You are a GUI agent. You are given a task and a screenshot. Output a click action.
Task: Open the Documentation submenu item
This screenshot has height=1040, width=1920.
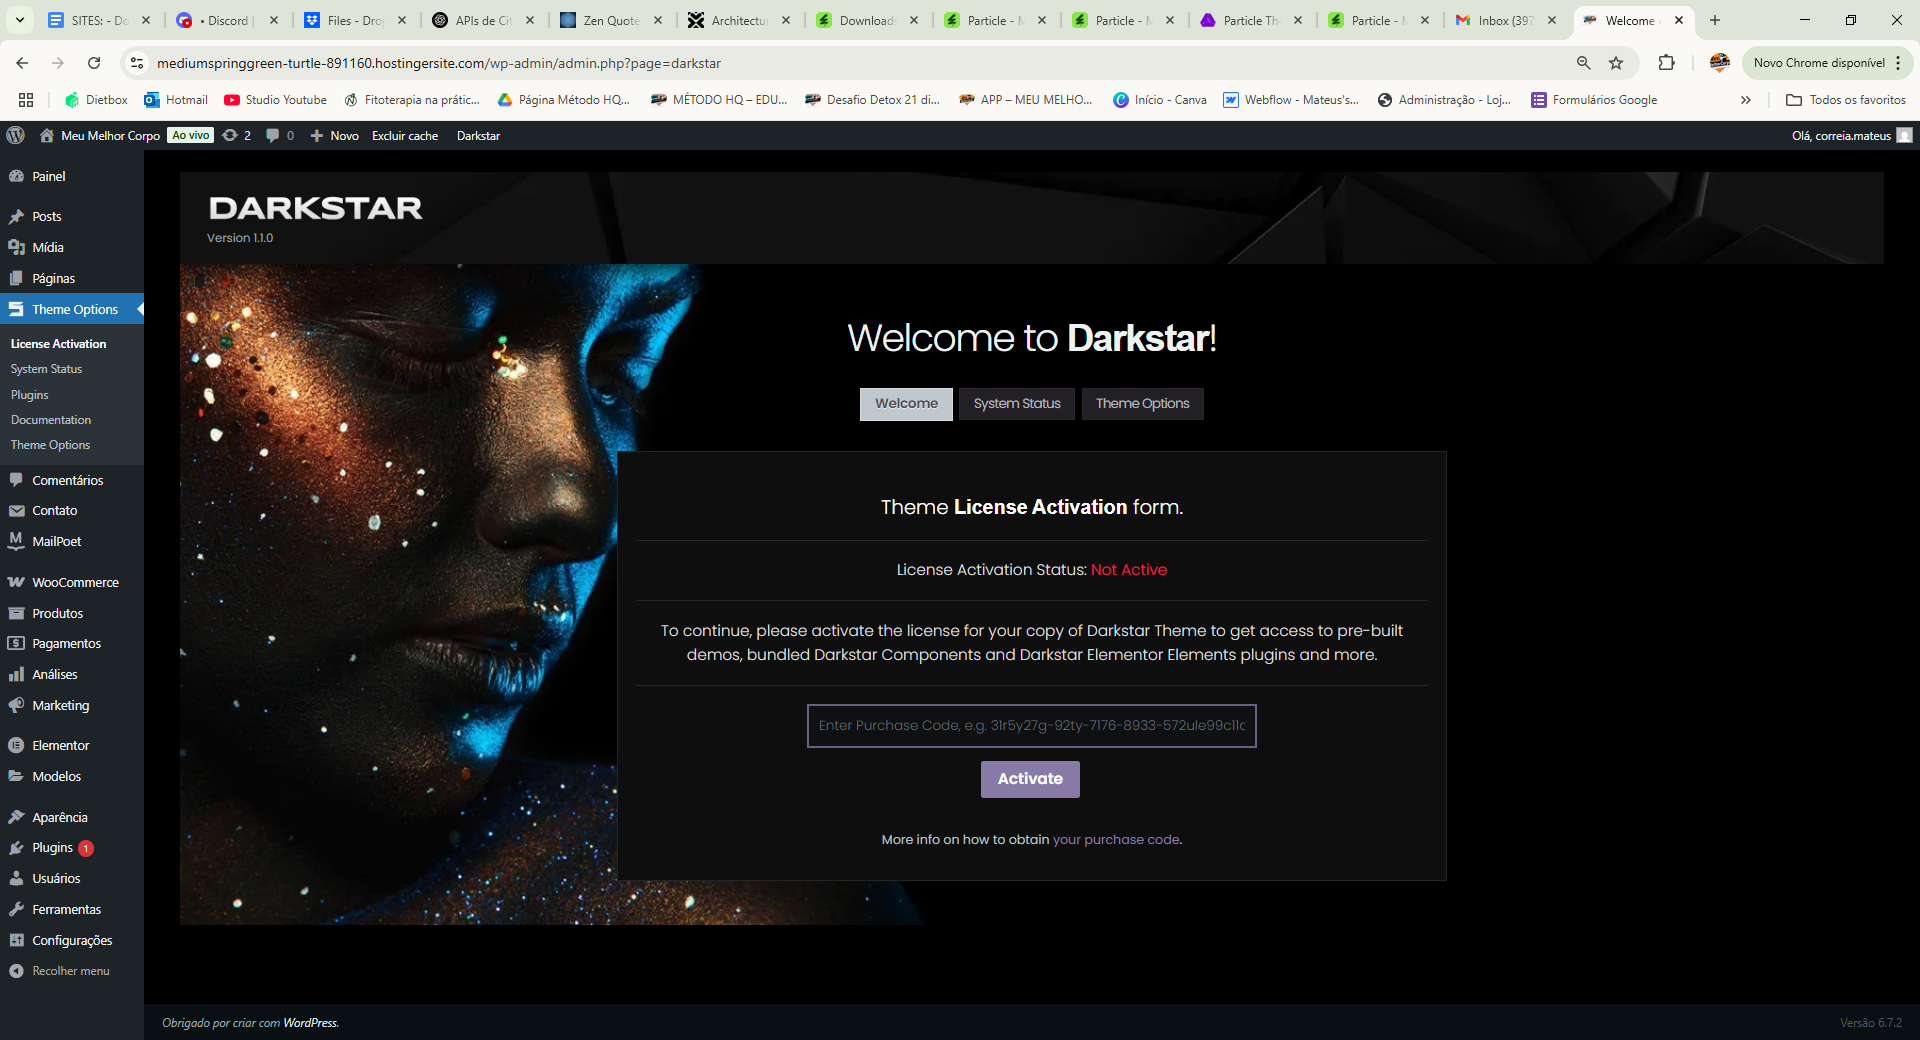pyautogui.click(x=51, y=420)
